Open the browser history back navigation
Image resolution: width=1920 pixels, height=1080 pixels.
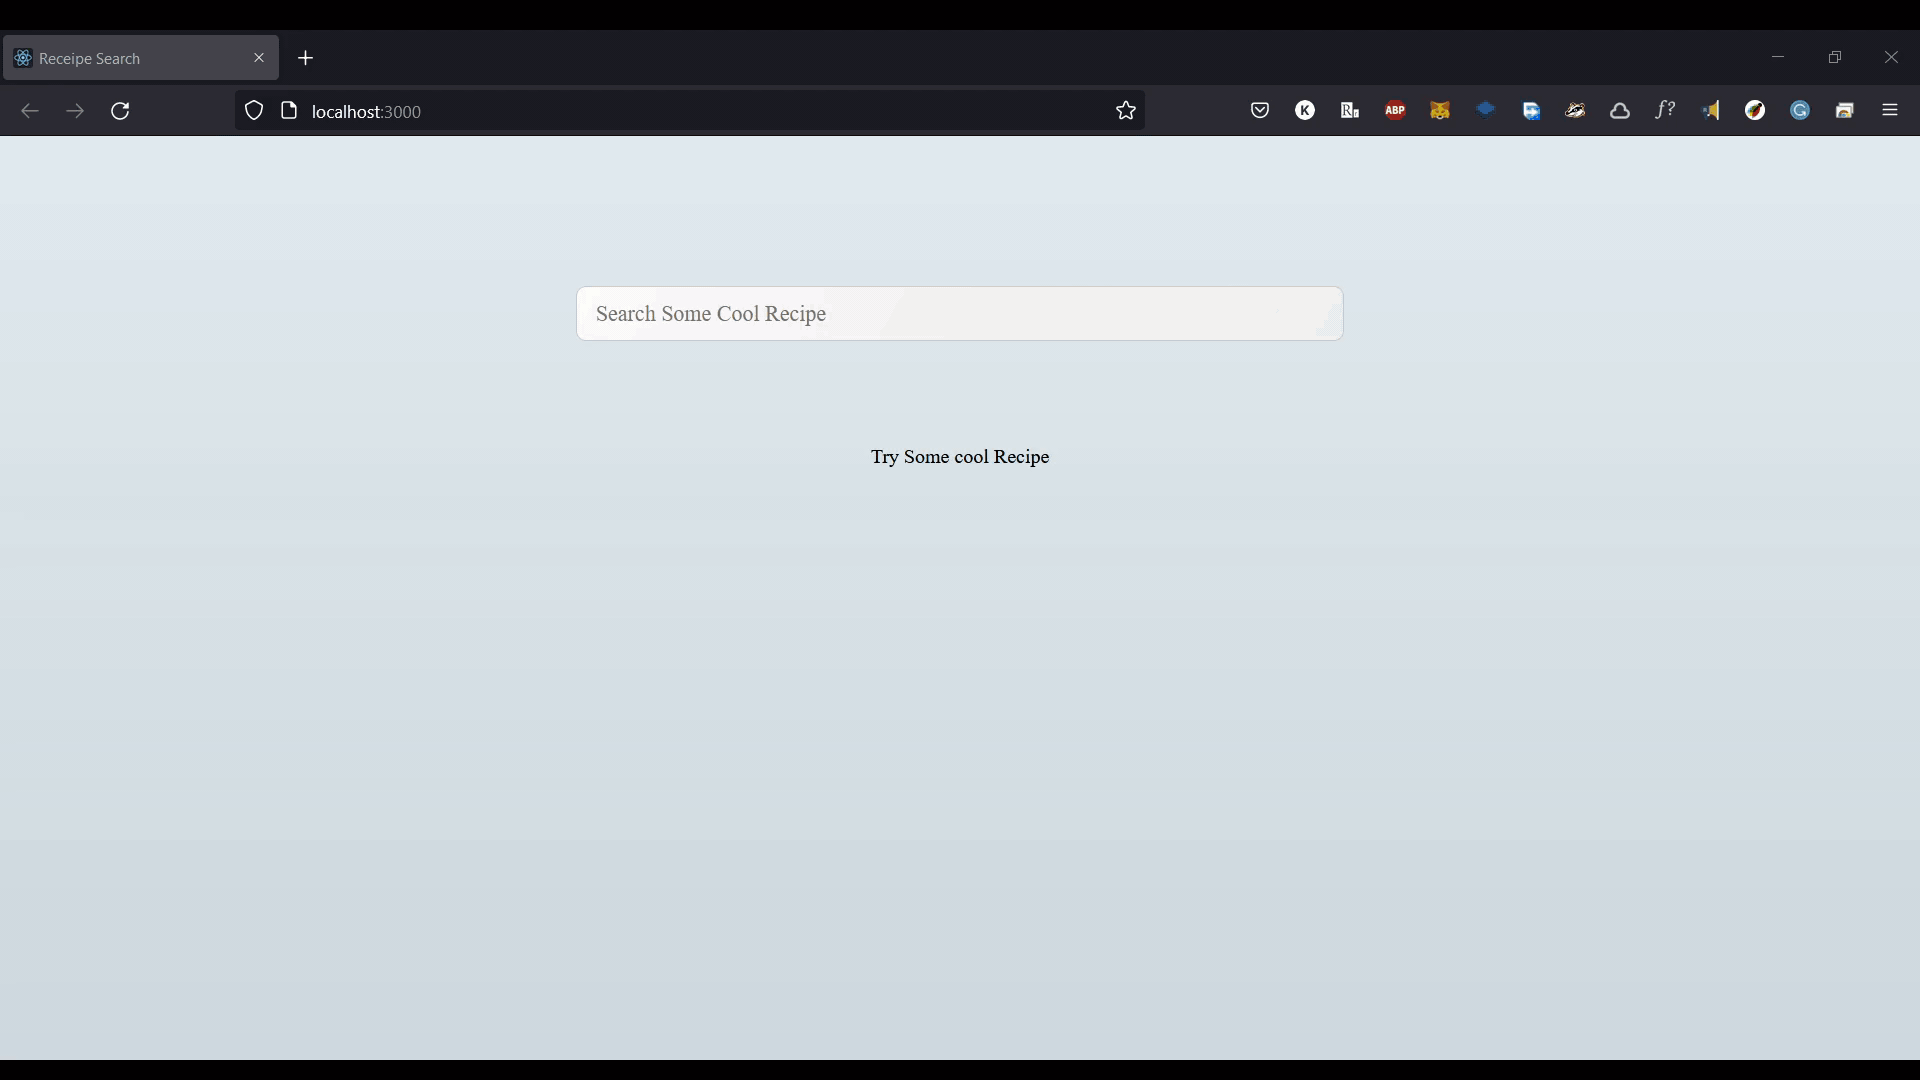coord(32,111)
